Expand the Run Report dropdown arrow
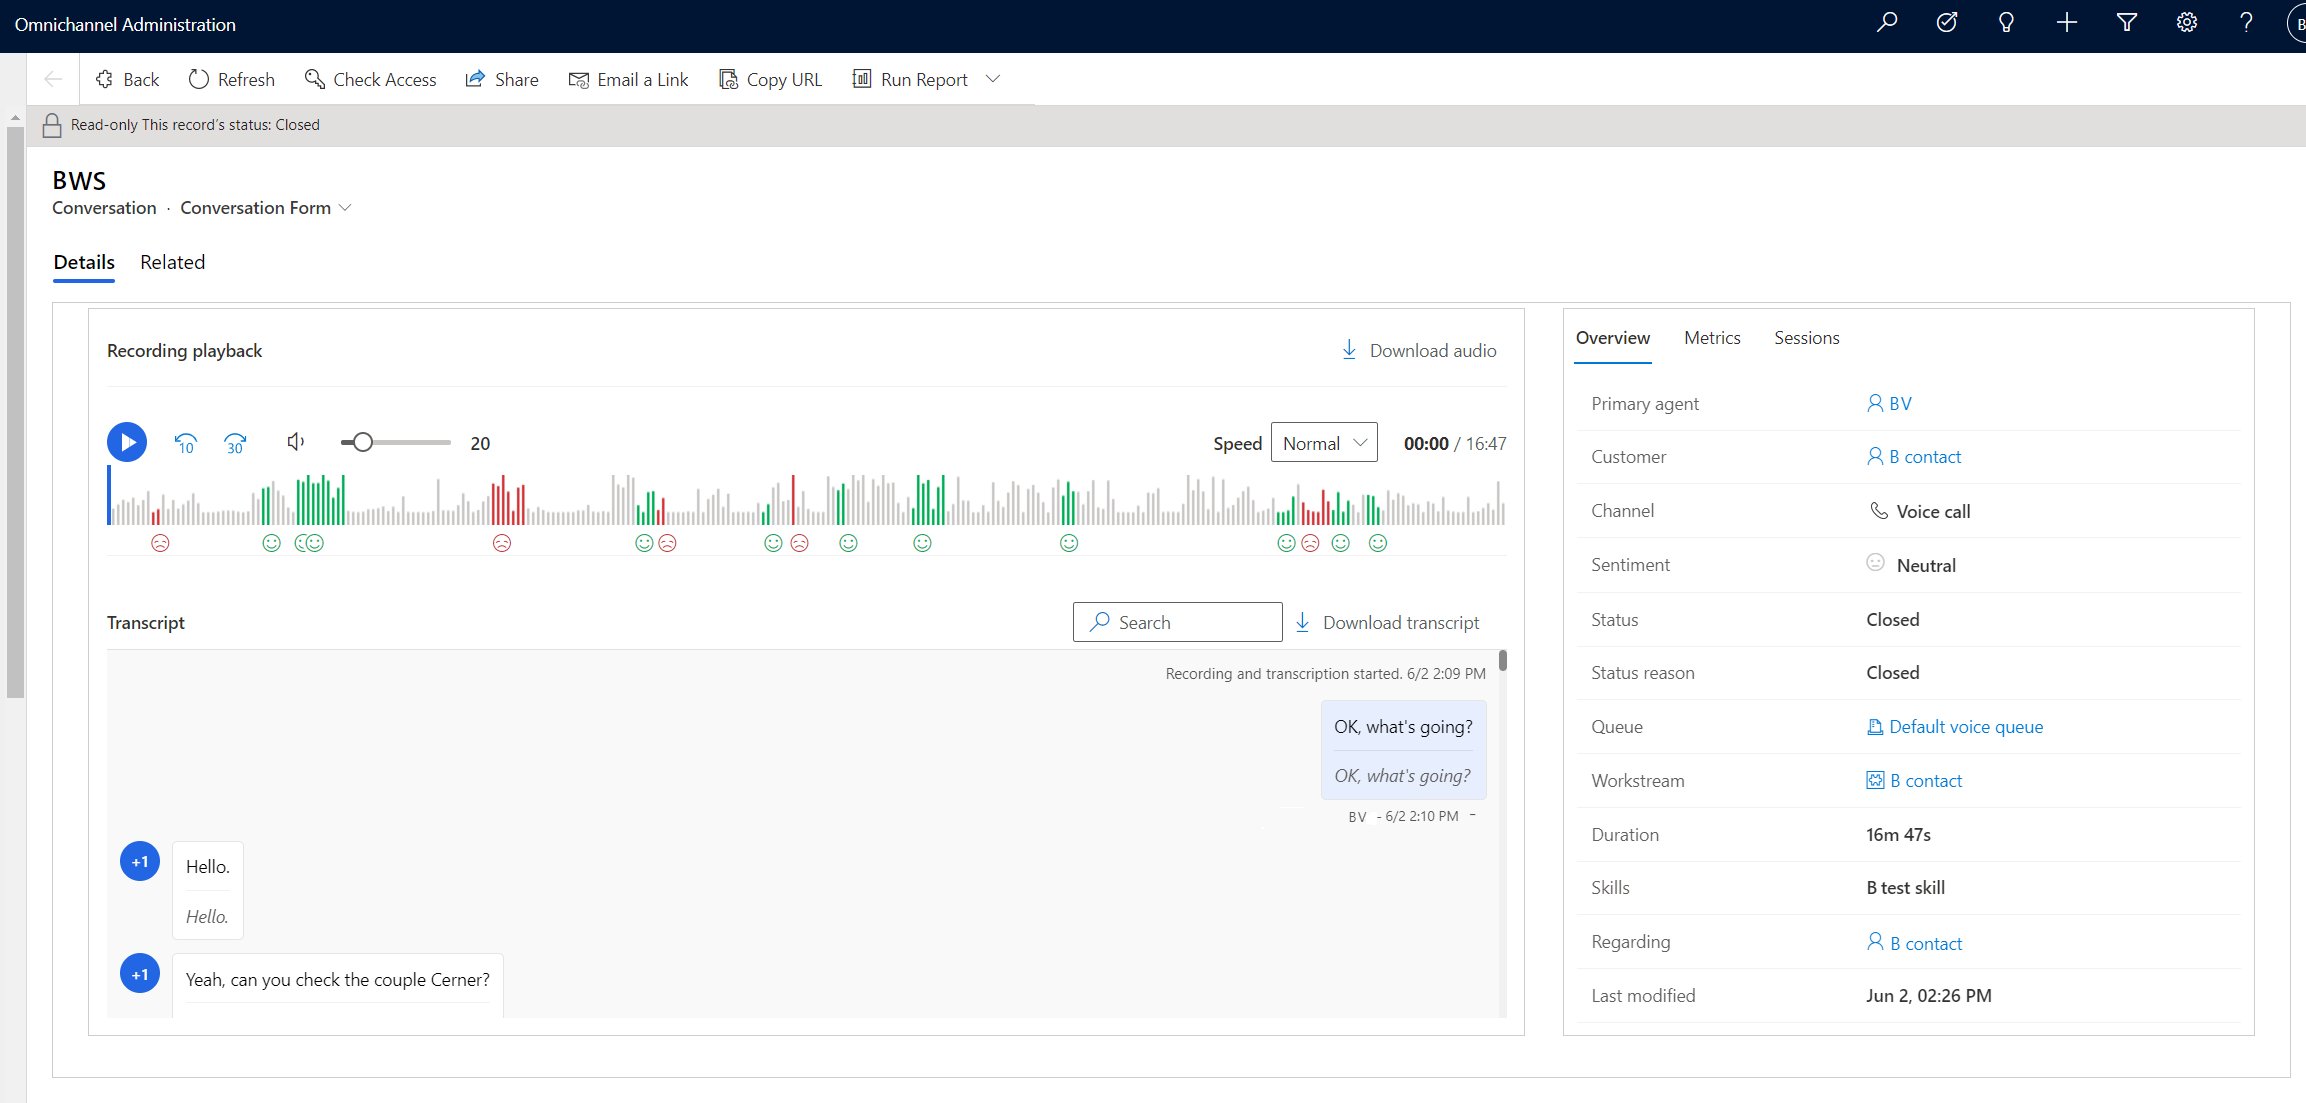The height and width of the screenshot is (1103, 2306). [996, 79]
